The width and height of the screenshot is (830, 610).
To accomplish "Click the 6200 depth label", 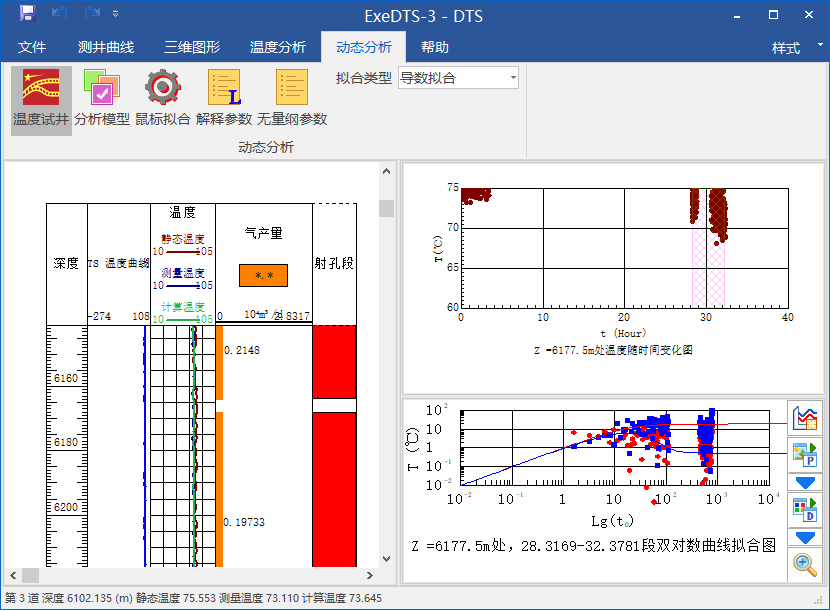I will tap(66, 507).
